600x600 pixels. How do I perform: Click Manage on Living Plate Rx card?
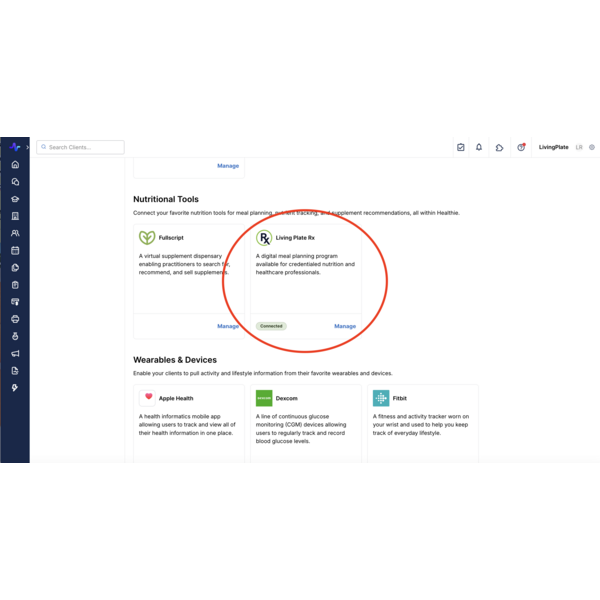[345, 326]
